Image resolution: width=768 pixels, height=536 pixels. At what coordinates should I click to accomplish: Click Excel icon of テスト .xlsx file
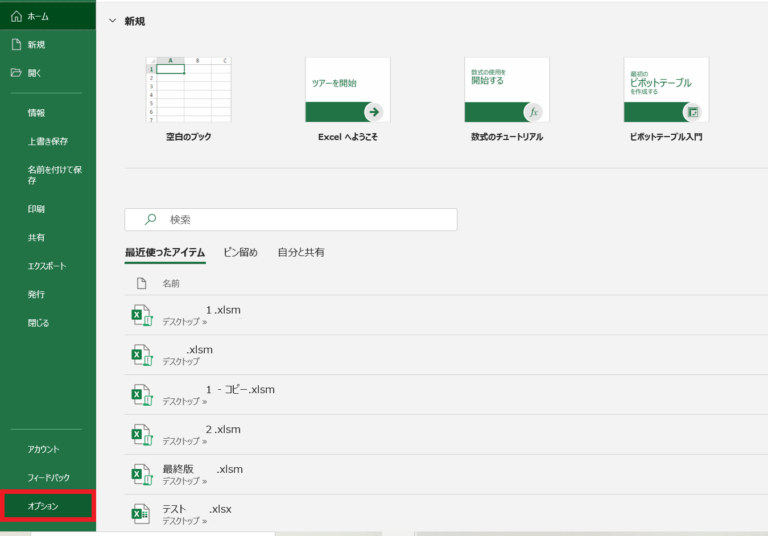(141, 515)
